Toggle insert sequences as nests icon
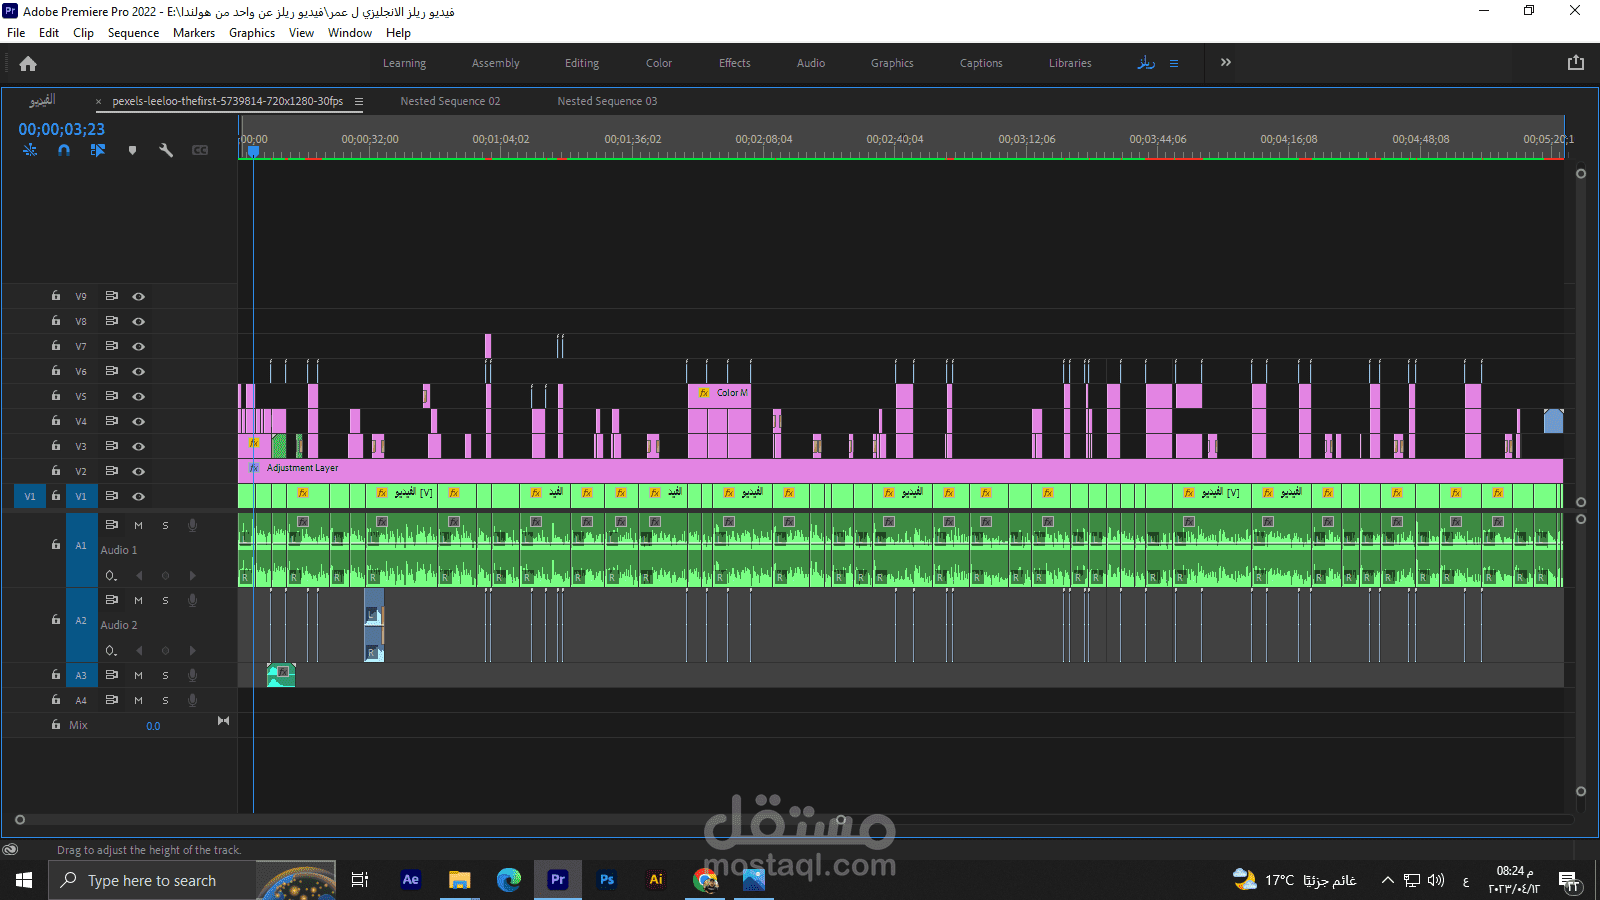This screenshot has height=900, width=1600. [30, 150]
